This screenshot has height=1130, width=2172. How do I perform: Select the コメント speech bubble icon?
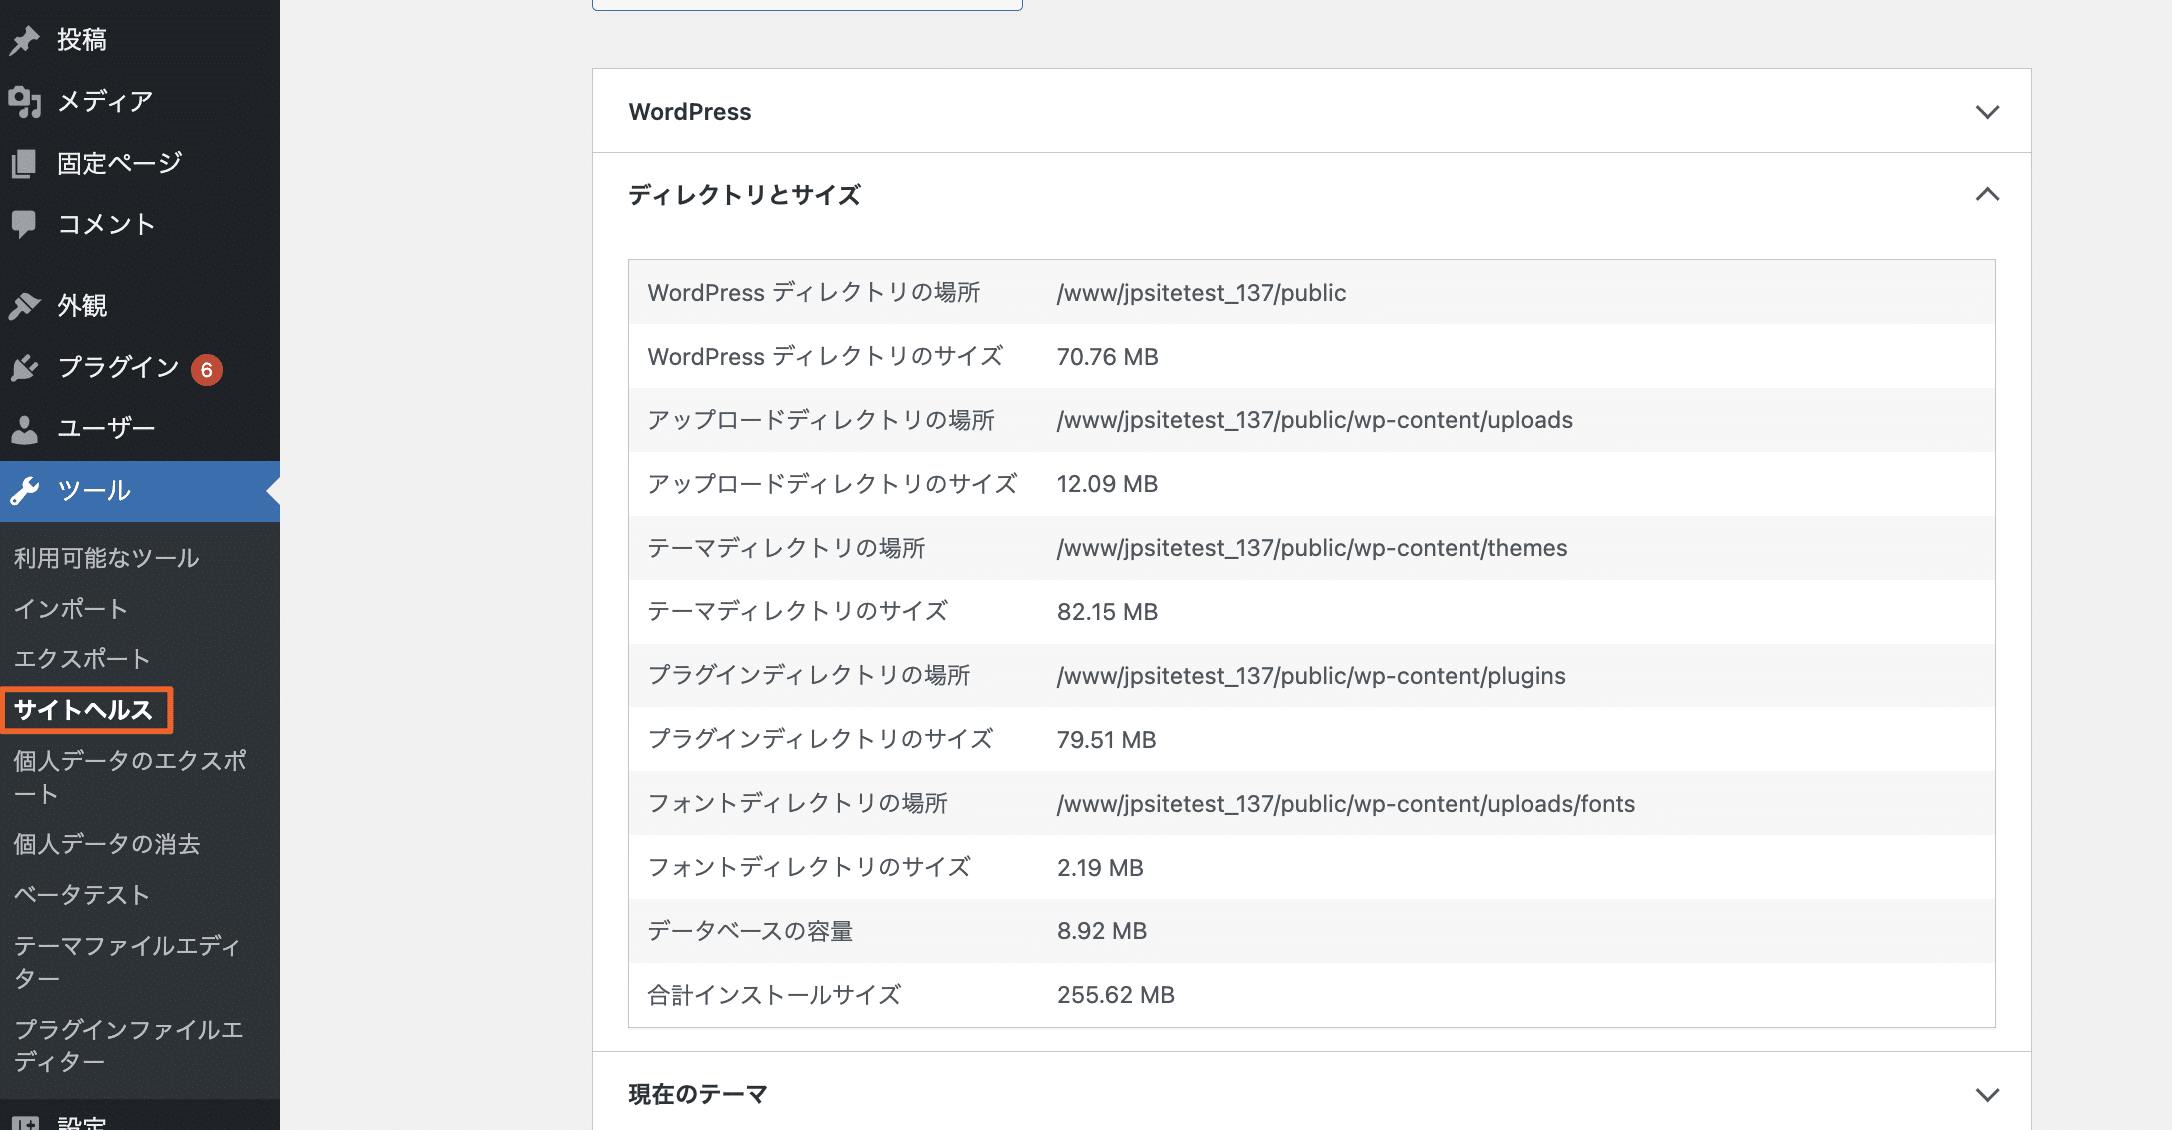[26, 224]
